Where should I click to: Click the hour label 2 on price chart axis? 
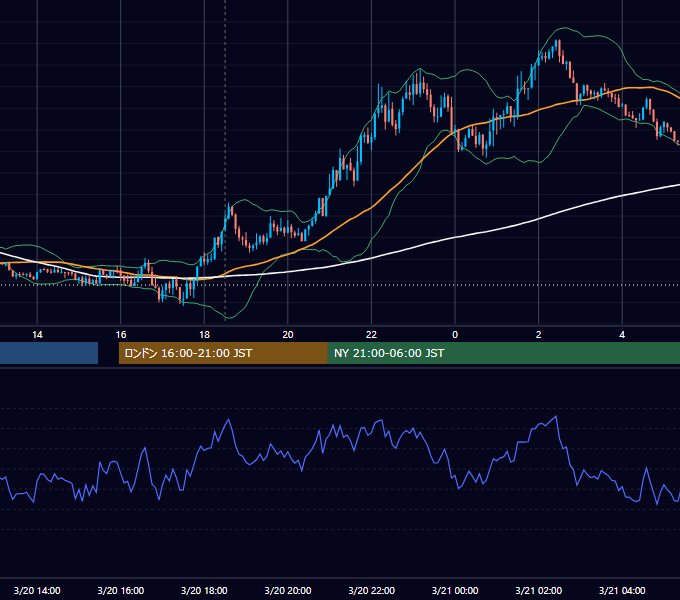pos(538,335)
